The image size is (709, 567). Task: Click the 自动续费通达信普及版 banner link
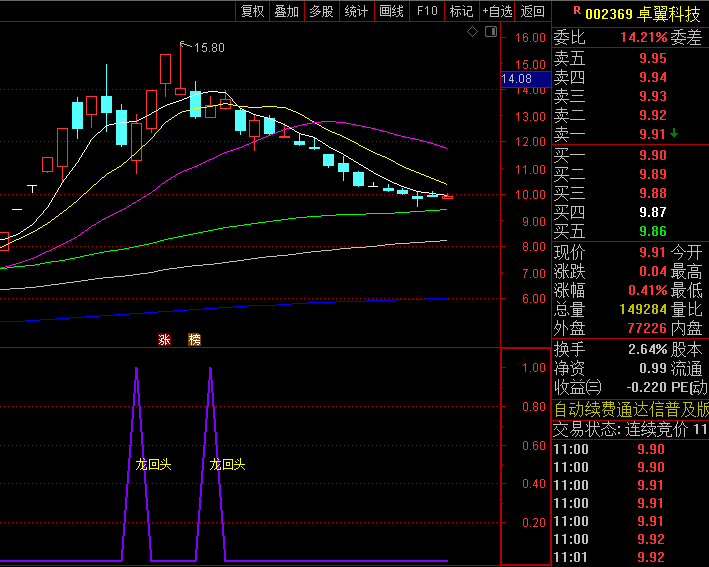point(631,409)
